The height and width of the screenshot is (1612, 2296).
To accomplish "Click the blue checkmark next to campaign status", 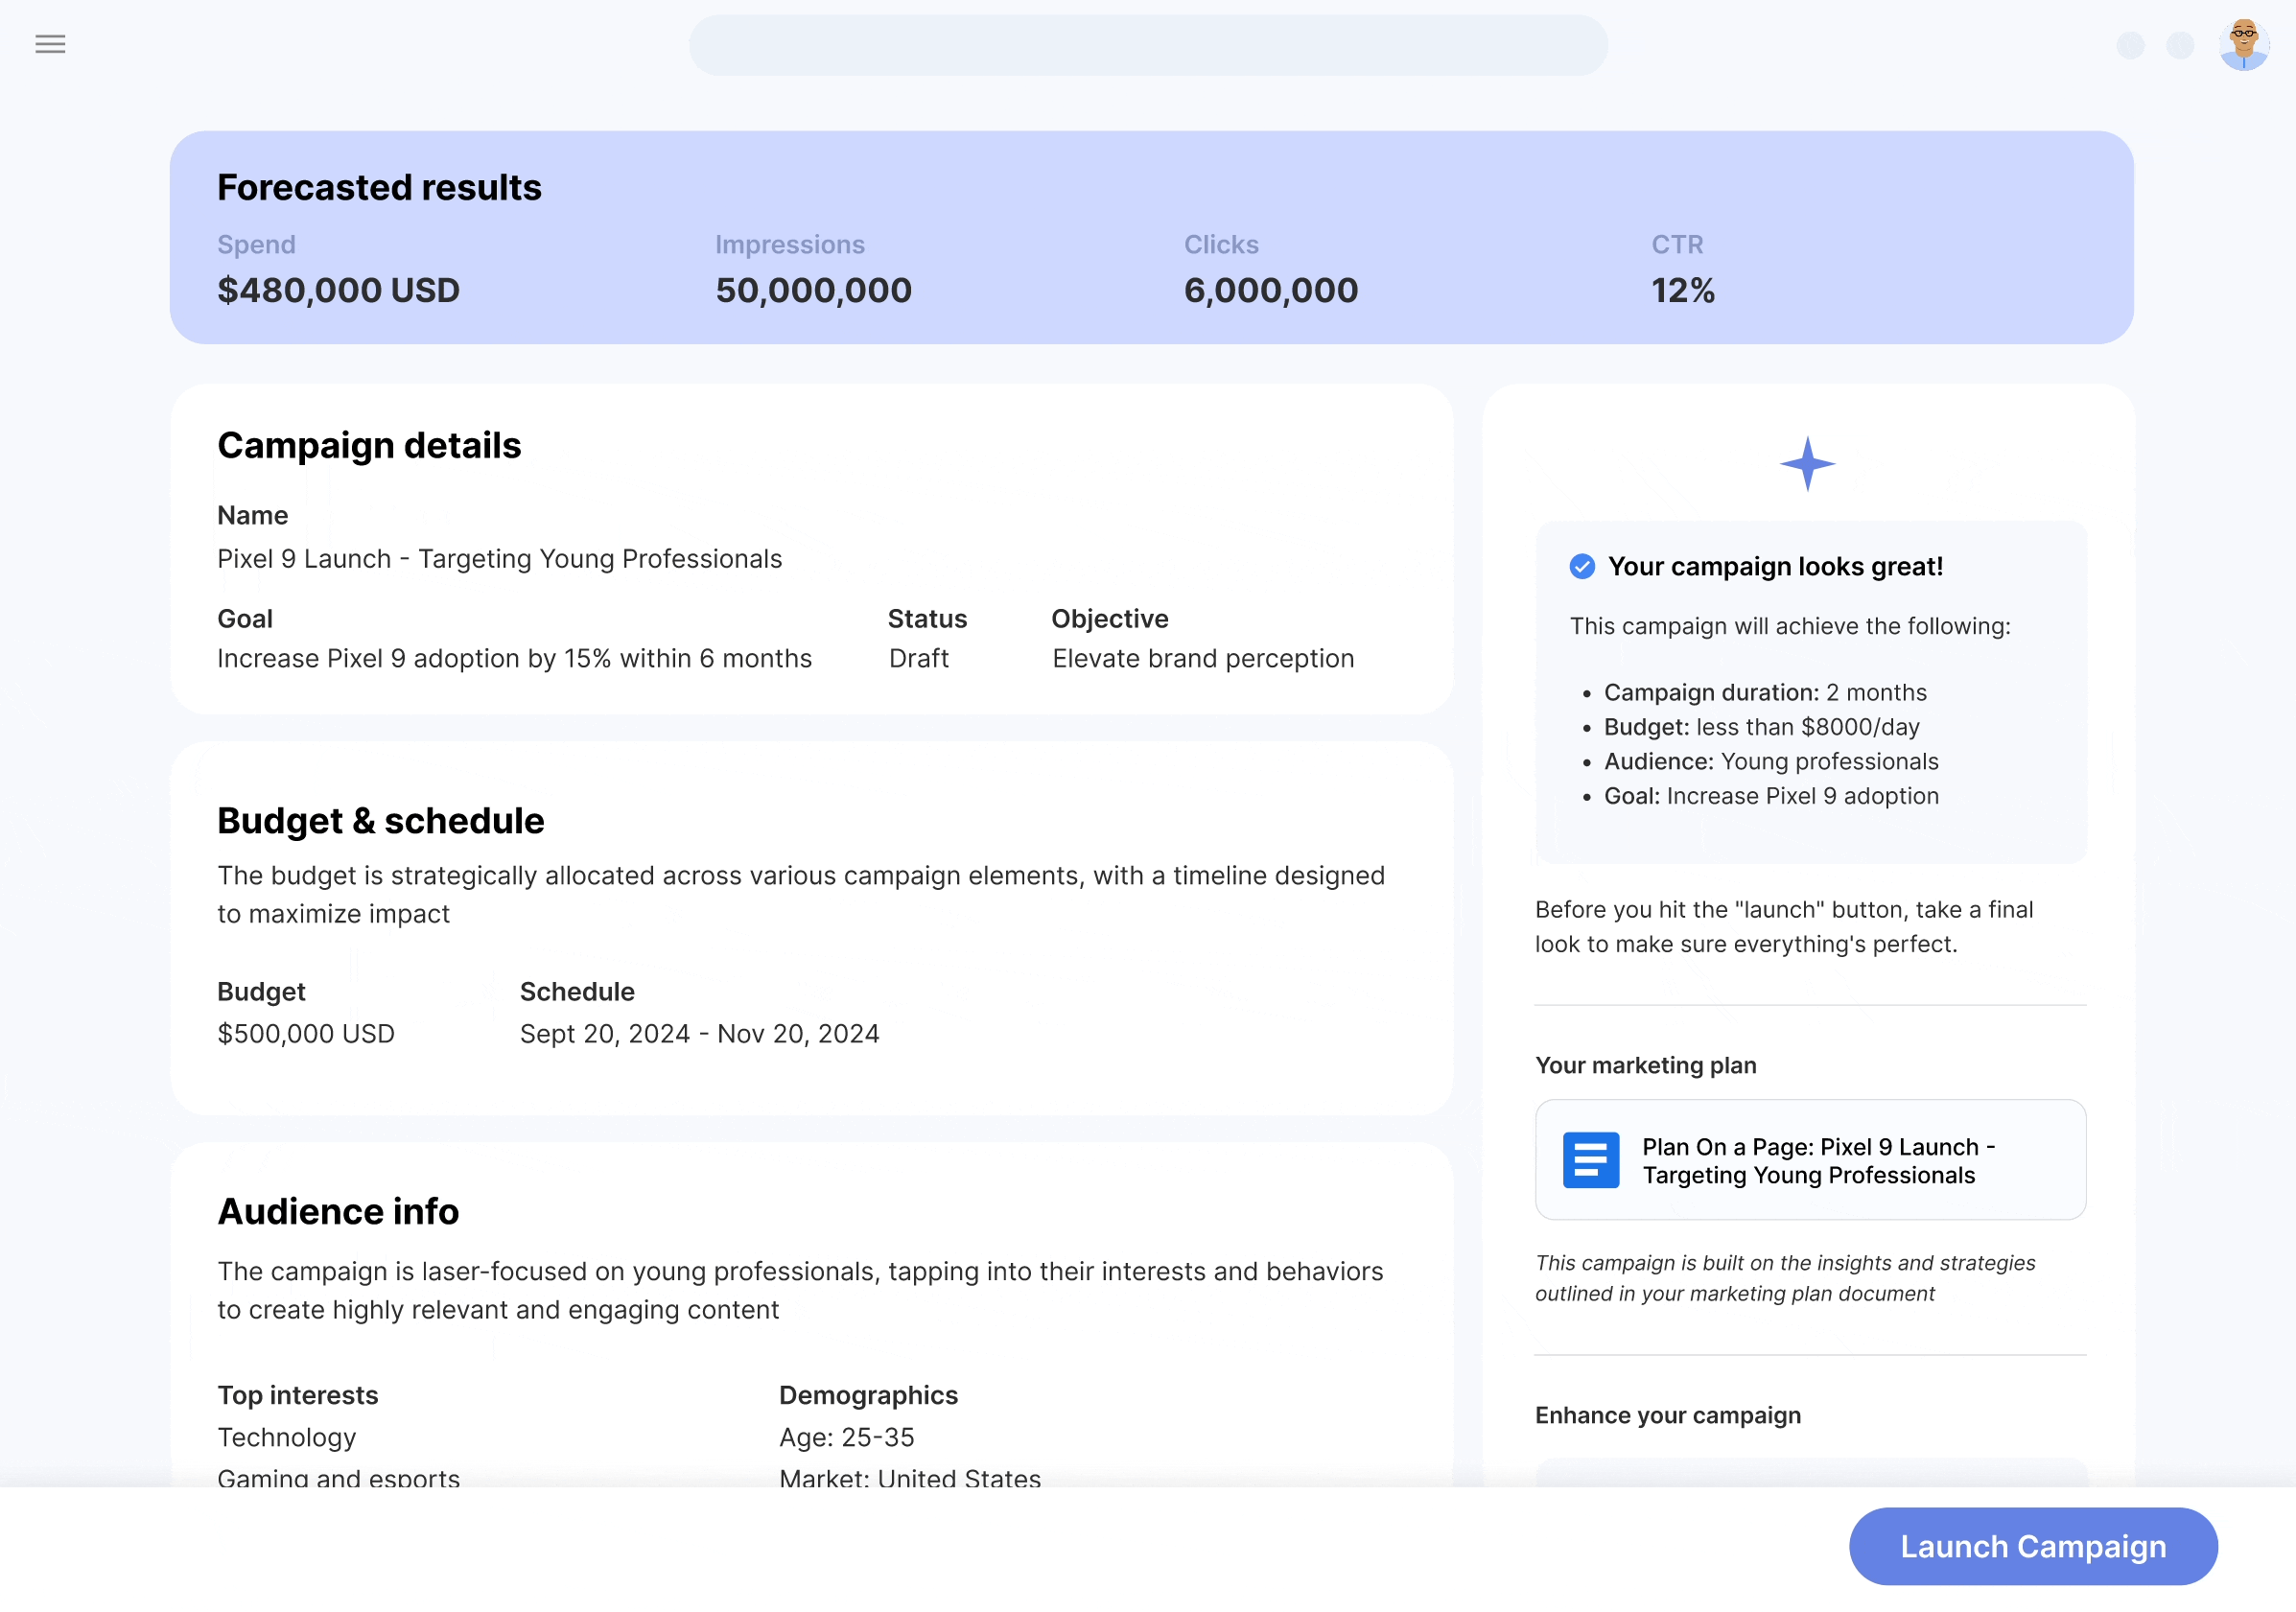I will tap(1582, 567).
